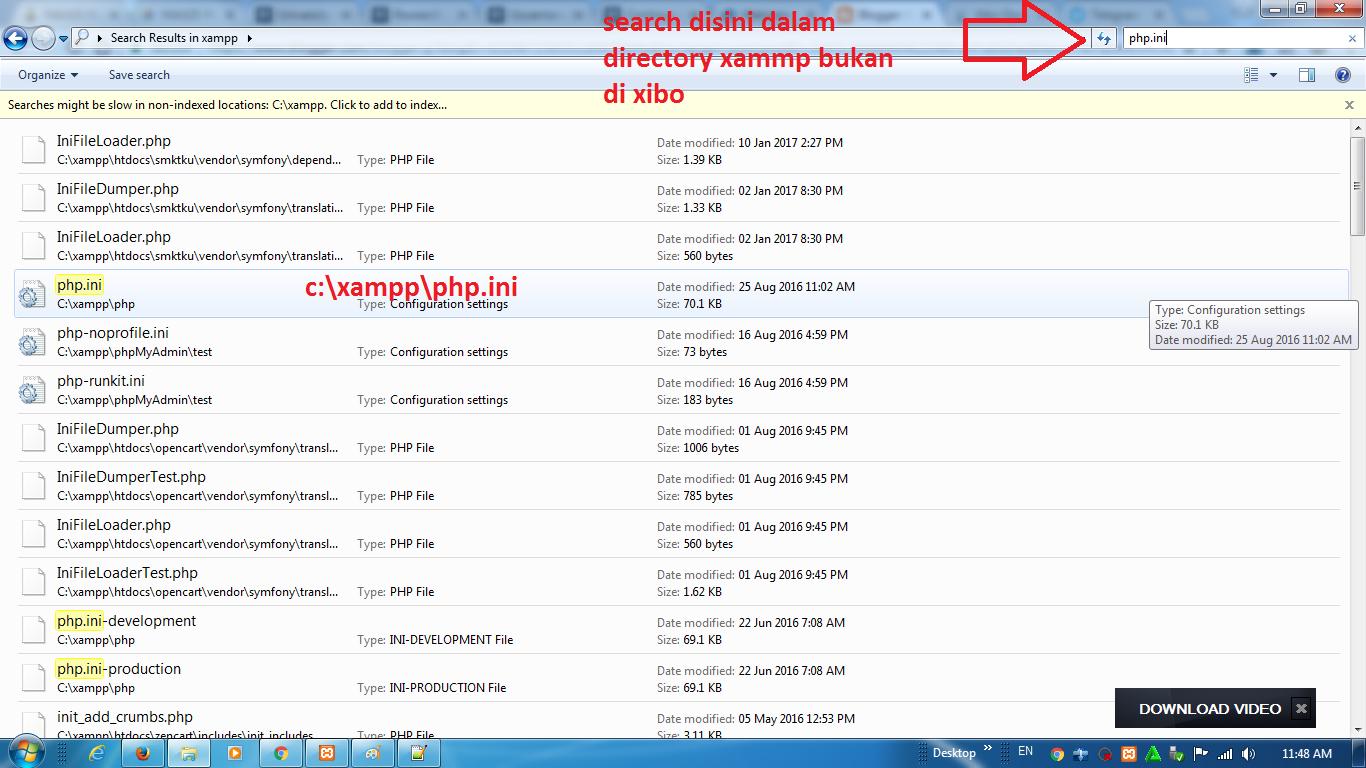
Task: Click the php-runkit.ini gear icon
Action: [33, 390]
